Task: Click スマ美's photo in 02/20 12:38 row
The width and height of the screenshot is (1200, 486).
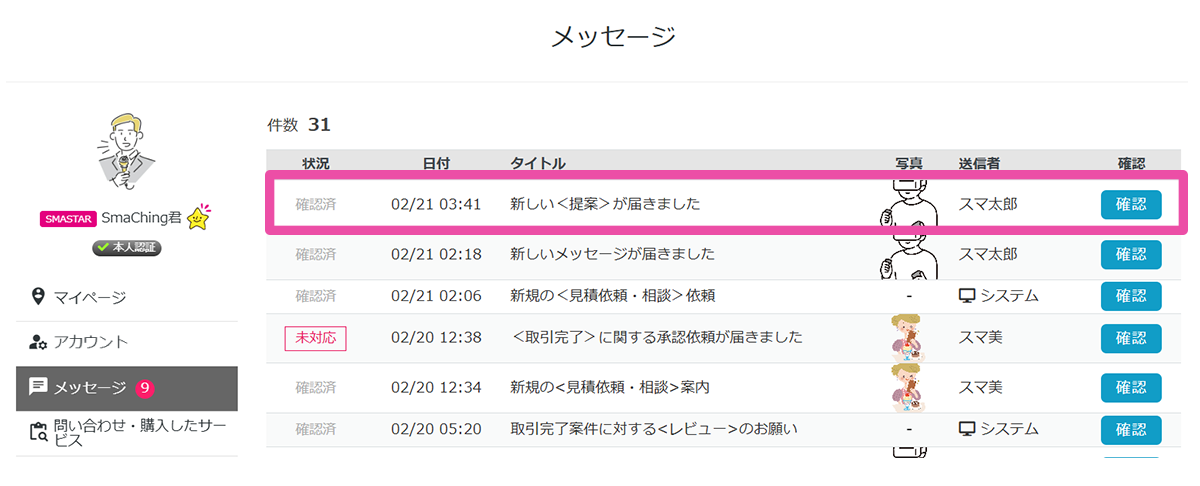Action: click(x=908, y=338)
